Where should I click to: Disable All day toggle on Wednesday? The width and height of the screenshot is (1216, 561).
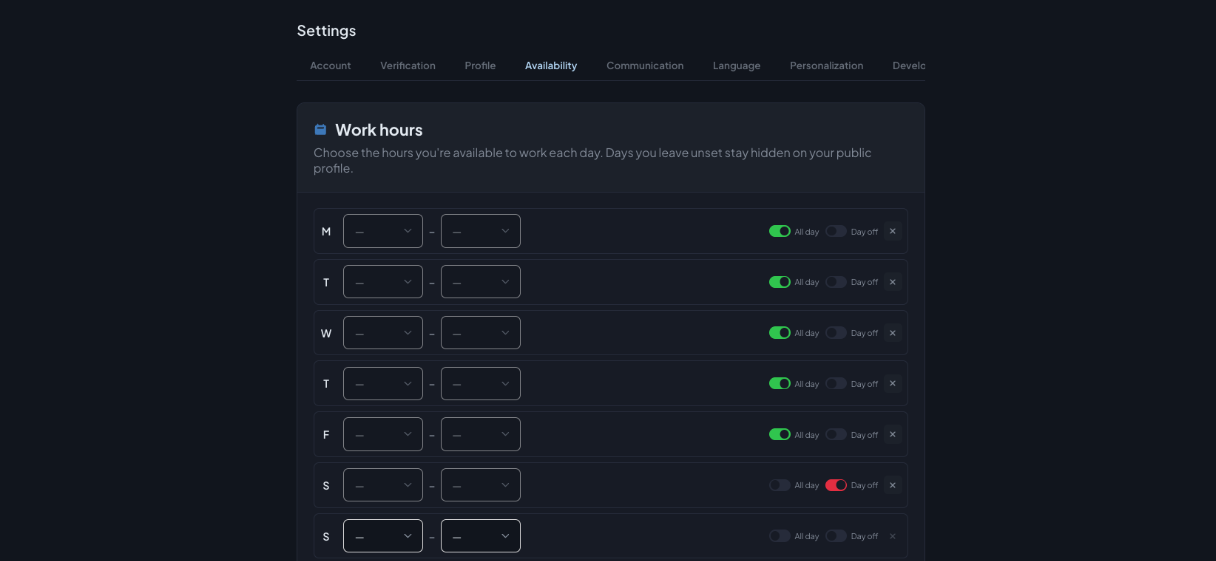pyautogui.click(x=780, y=333)
